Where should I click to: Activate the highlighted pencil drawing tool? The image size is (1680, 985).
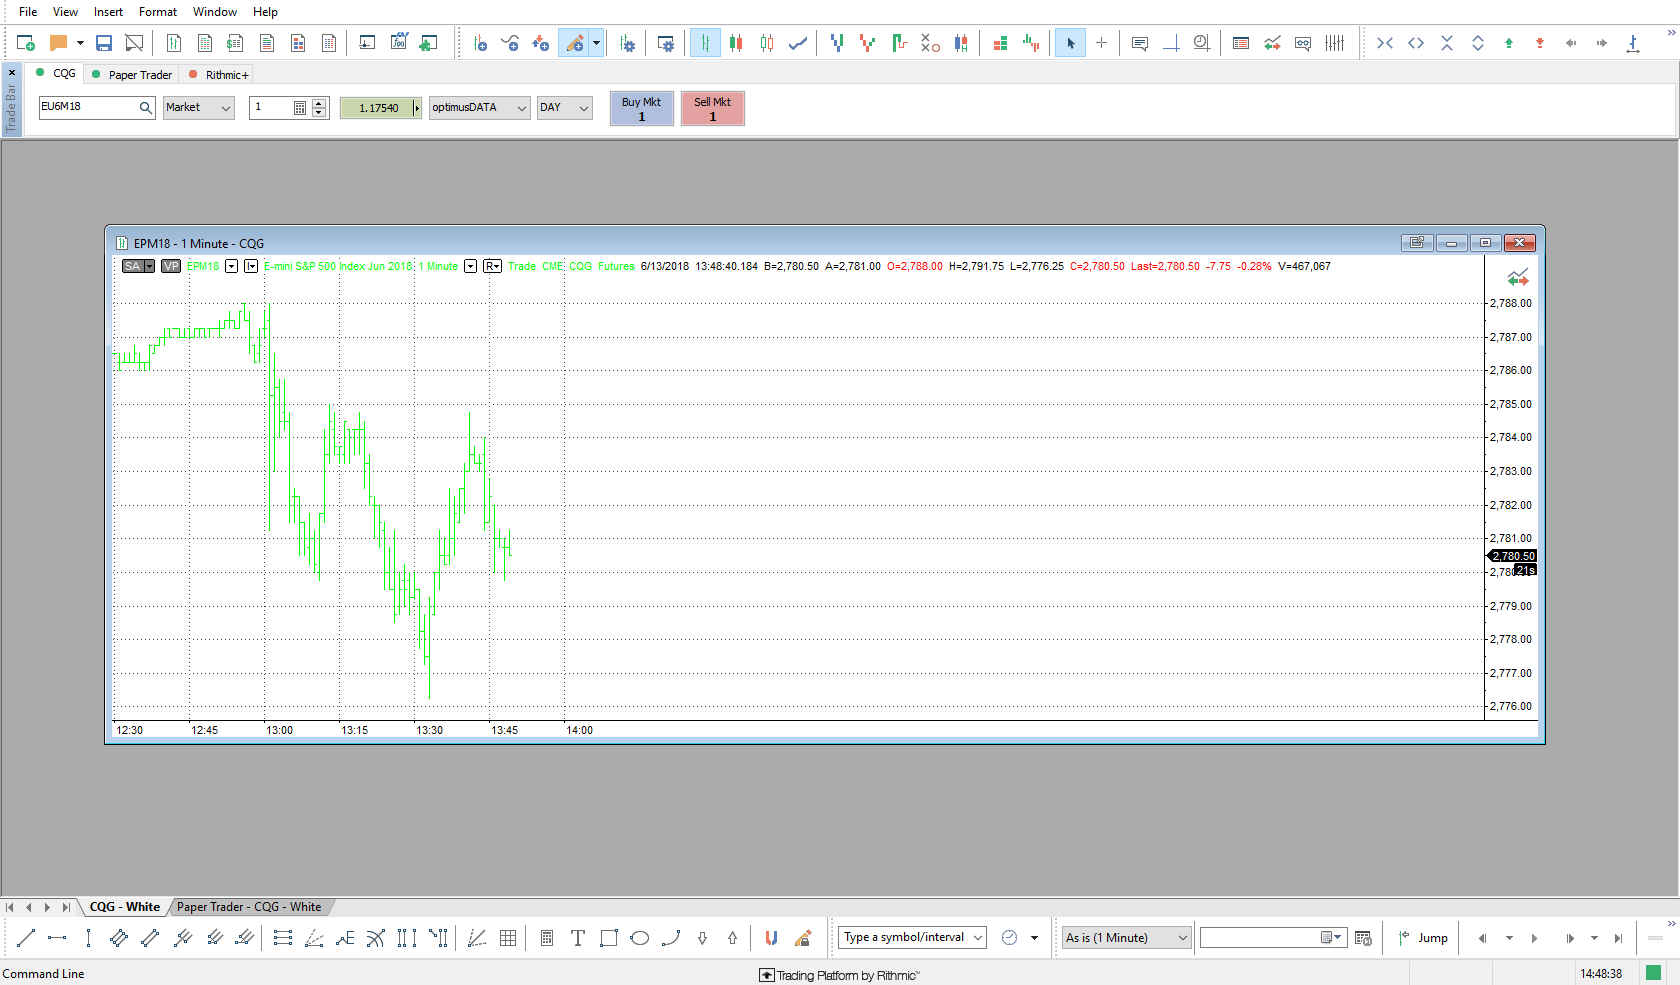coord(575,43)
